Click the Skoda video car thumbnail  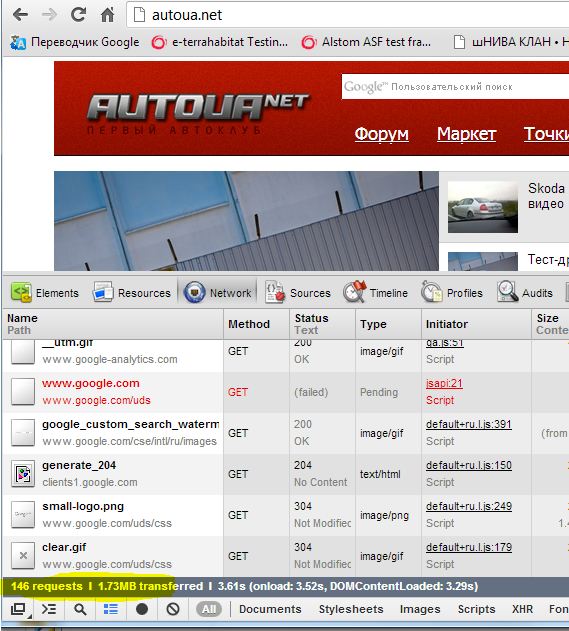click(x=483, y=207)
